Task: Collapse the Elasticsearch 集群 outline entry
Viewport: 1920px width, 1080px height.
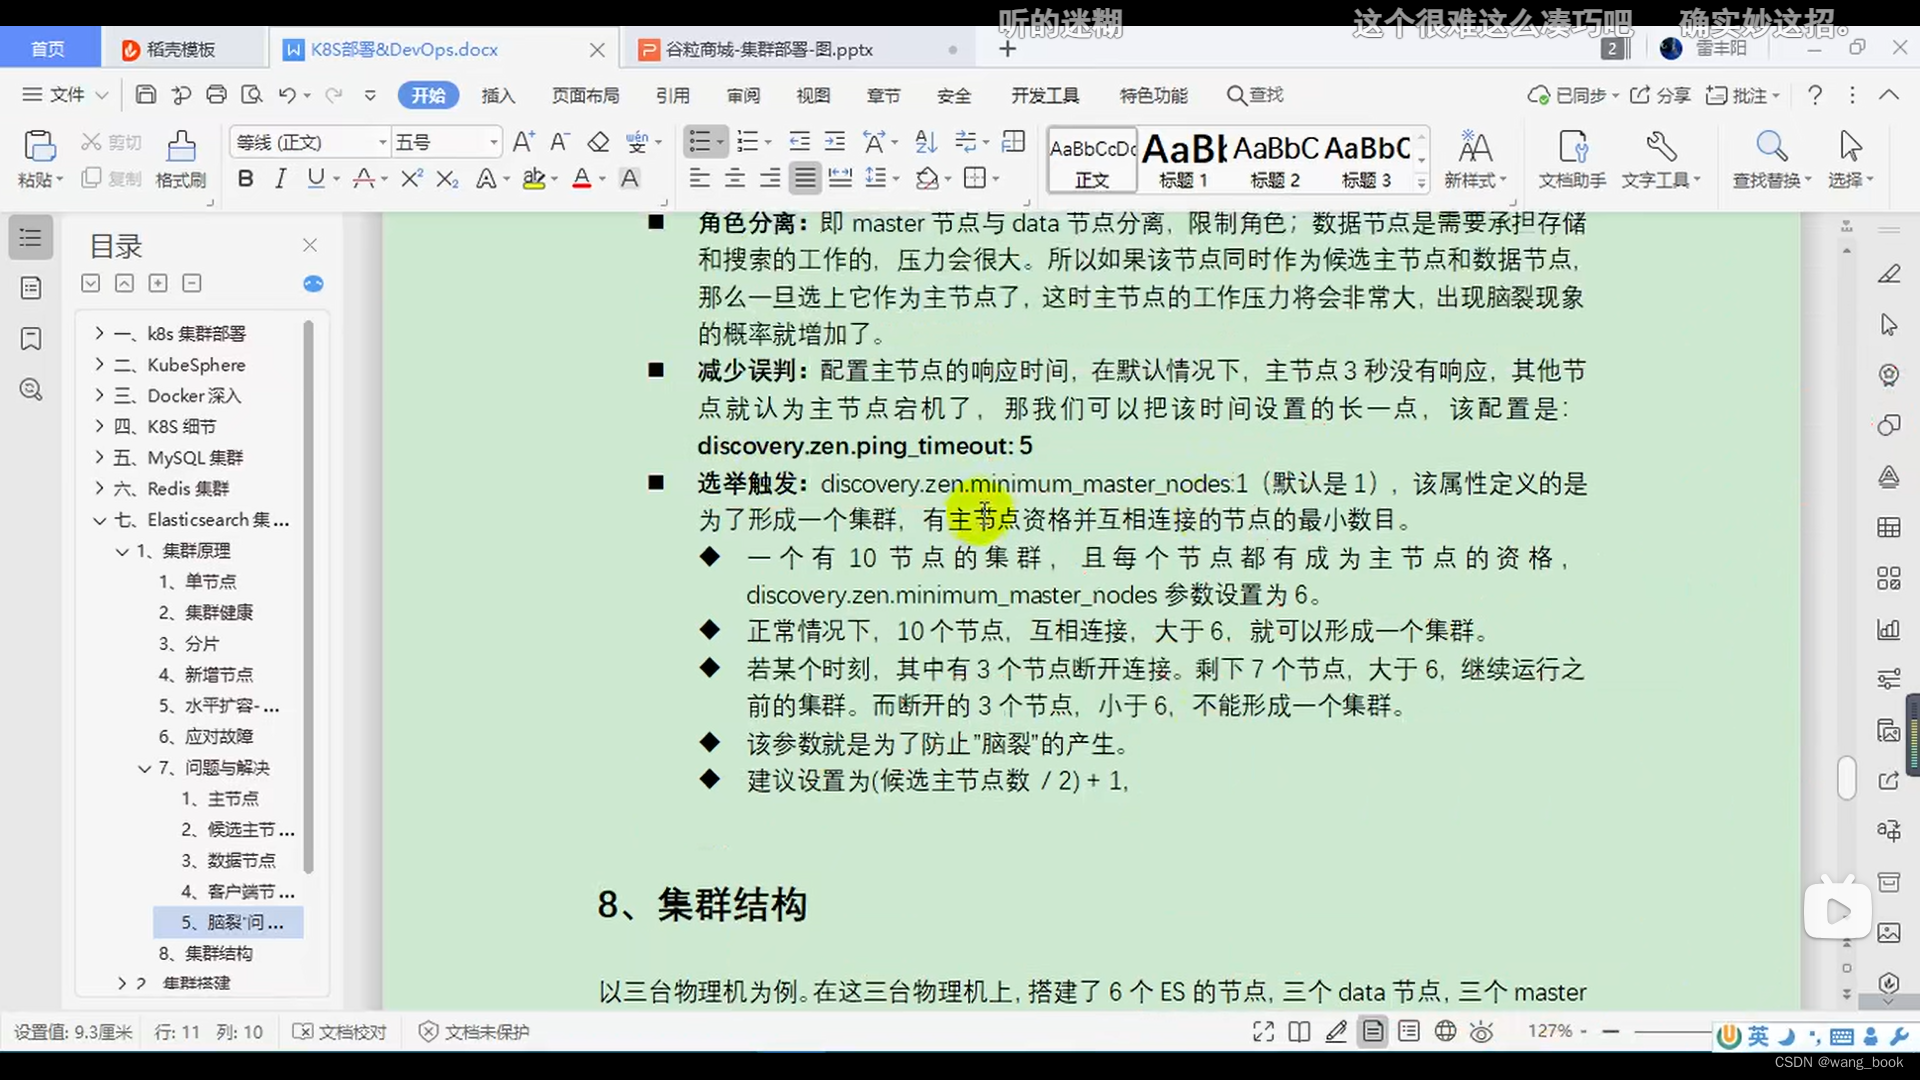Action: pos(99,520)
